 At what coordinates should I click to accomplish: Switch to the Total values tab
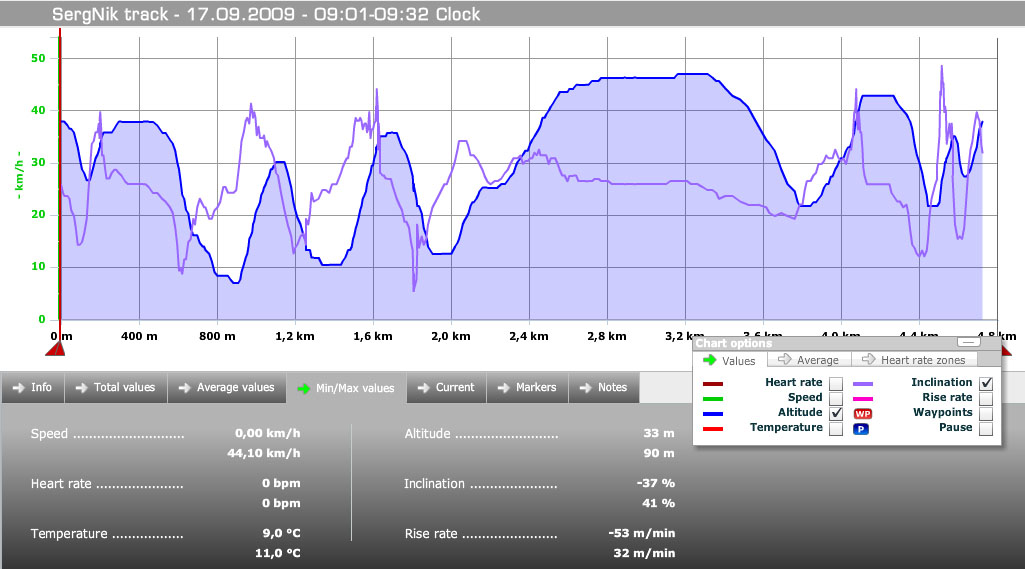point(115,387)
